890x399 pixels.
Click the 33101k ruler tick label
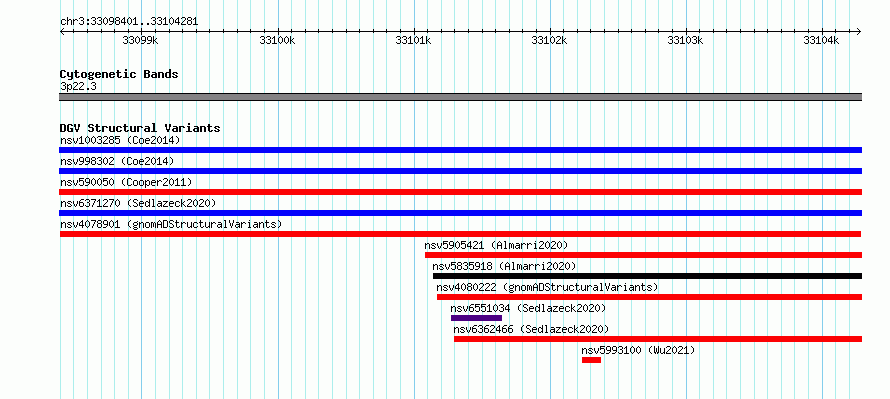(x=413, y=41)
